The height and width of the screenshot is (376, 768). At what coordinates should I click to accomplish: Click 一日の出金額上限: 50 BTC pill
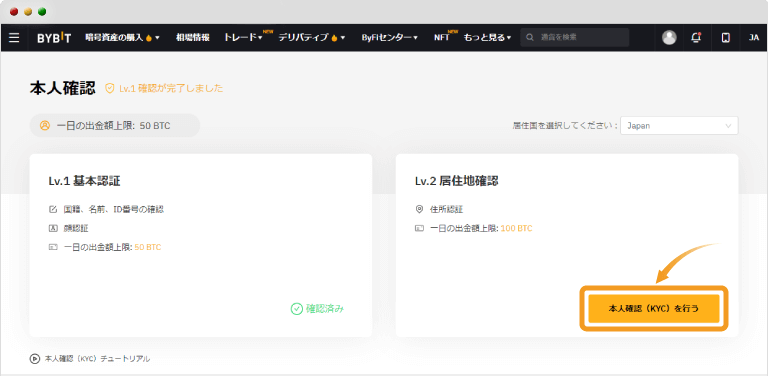point(115,125)
